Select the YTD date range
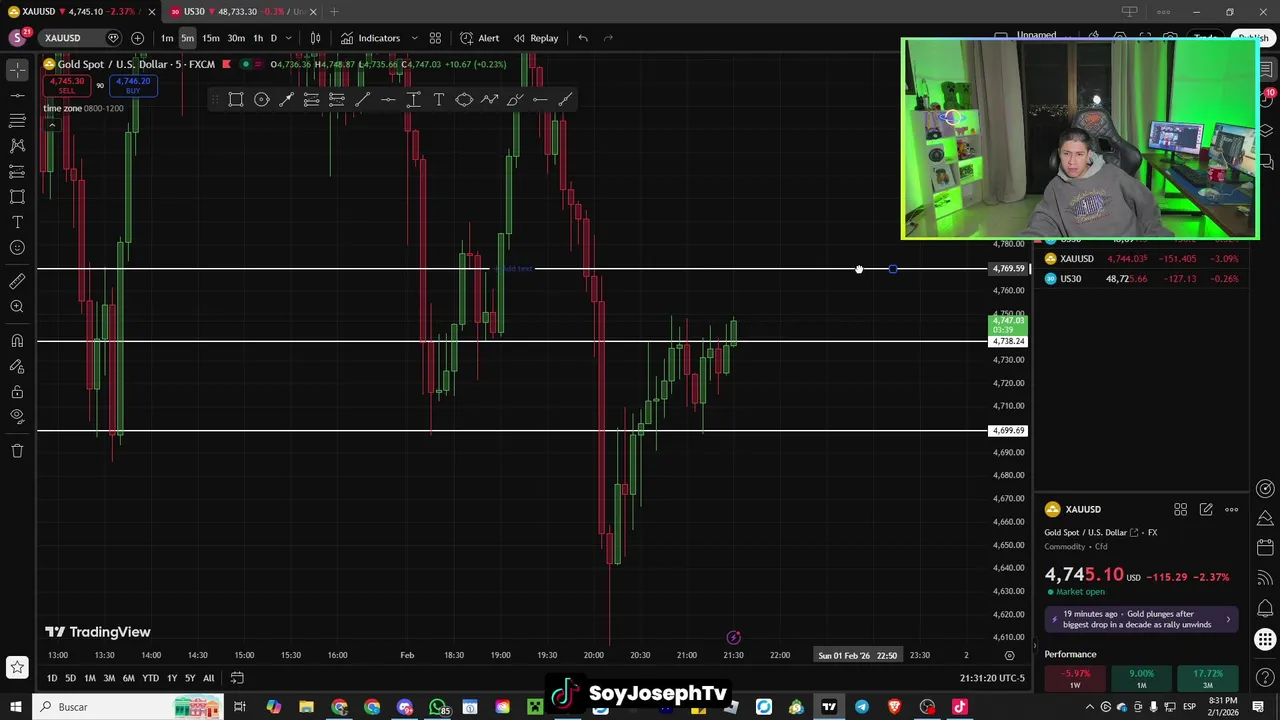Image resolution: width=1280 pixels, height=720 pixels. click(x=150, y=678)
